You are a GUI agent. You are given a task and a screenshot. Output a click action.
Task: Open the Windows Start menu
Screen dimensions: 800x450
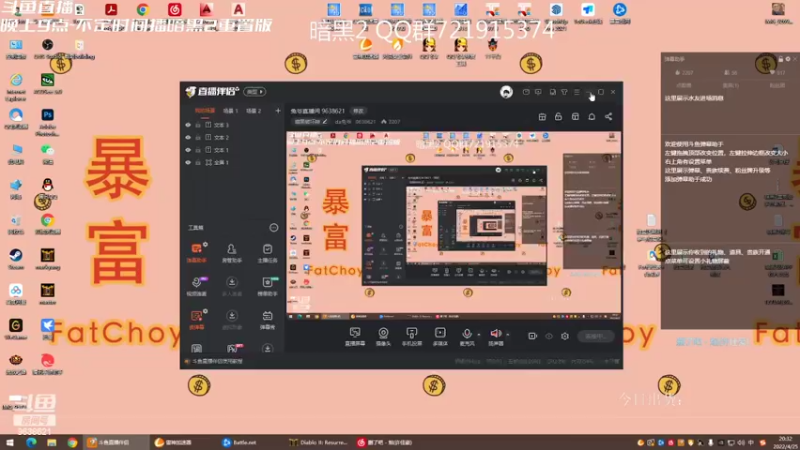click(10, 442)
